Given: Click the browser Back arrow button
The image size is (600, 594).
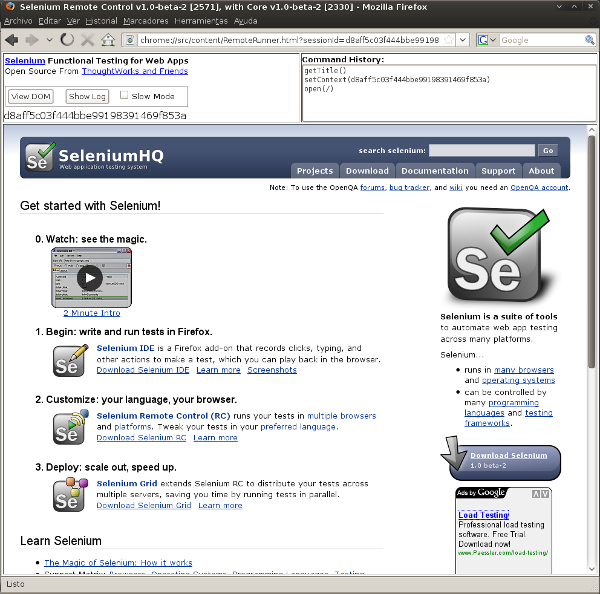Looking at the screenshot, I should tap(13, 40).
